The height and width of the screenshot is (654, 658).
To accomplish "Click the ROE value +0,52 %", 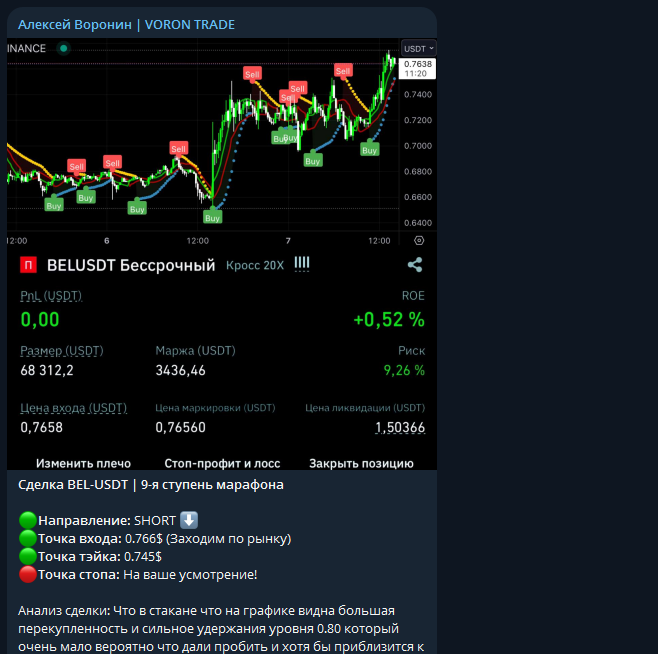I will click(x=389, y=319).
